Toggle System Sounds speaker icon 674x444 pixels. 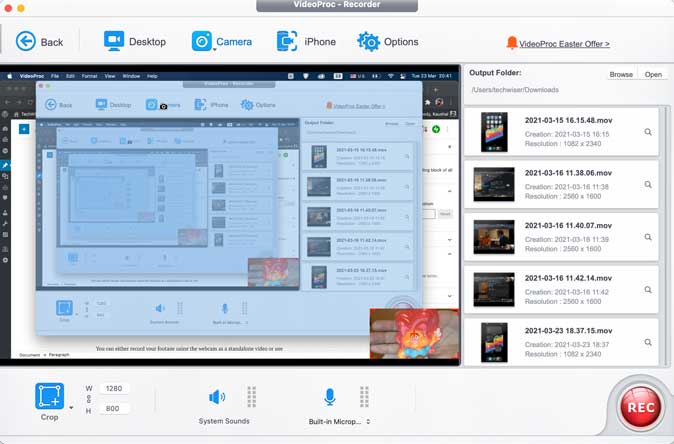(217, 397)
